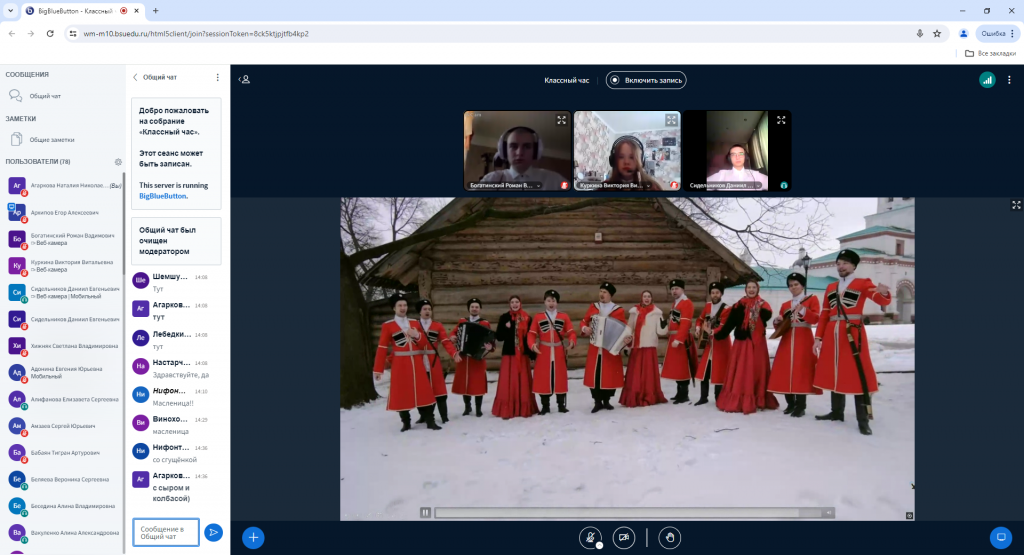Click the site info icon in address bar
1024x555 pixels.
point(73,33)
